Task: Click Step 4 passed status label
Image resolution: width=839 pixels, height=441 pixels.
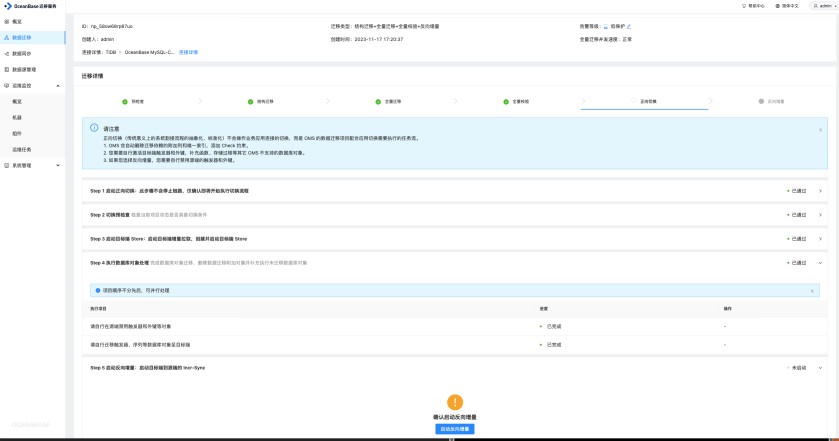Action: click(797, 263)
